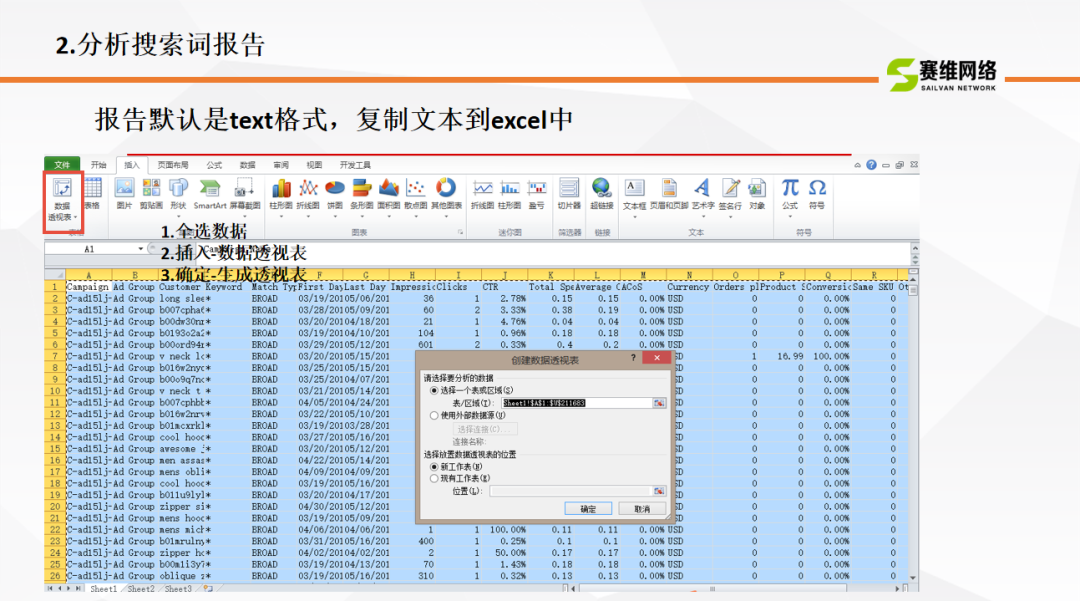Expand the 形状 shapes dropdown
This screenshot has height=601, width=1080.
pyautogui.click(x=178, y=216)
